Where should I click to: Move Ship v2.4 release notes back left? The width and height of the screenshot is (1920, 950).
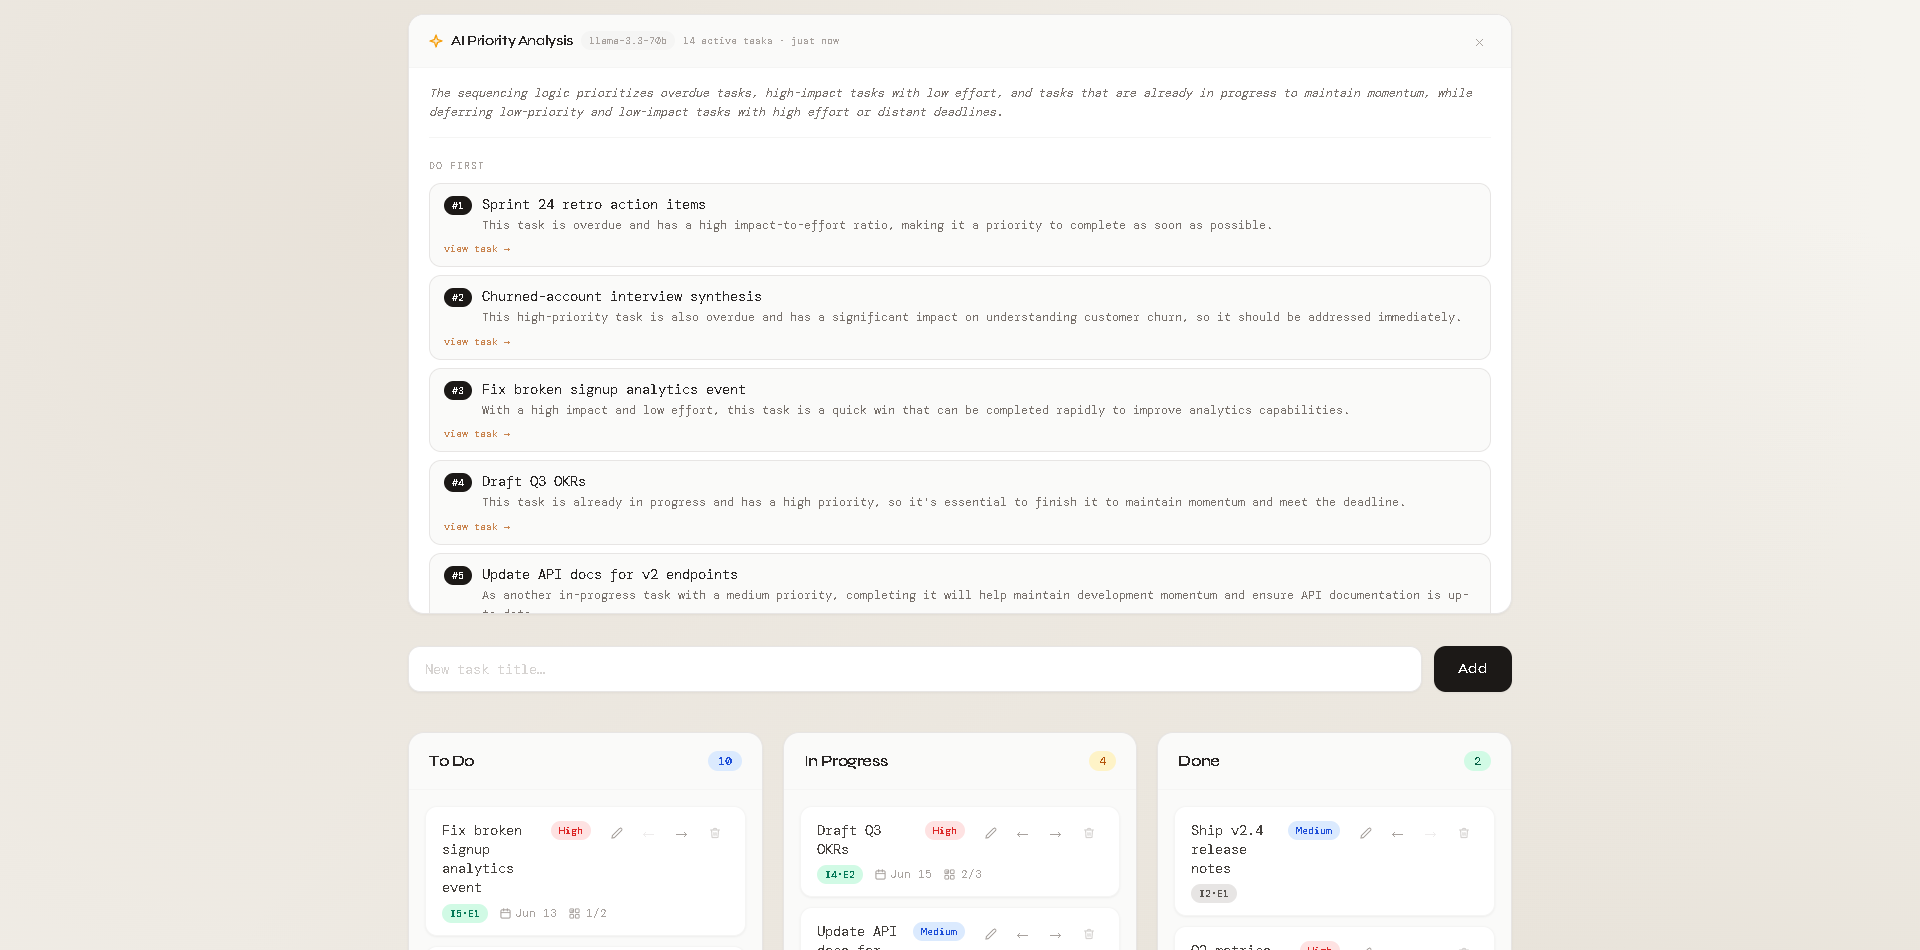click(1398, 833)
